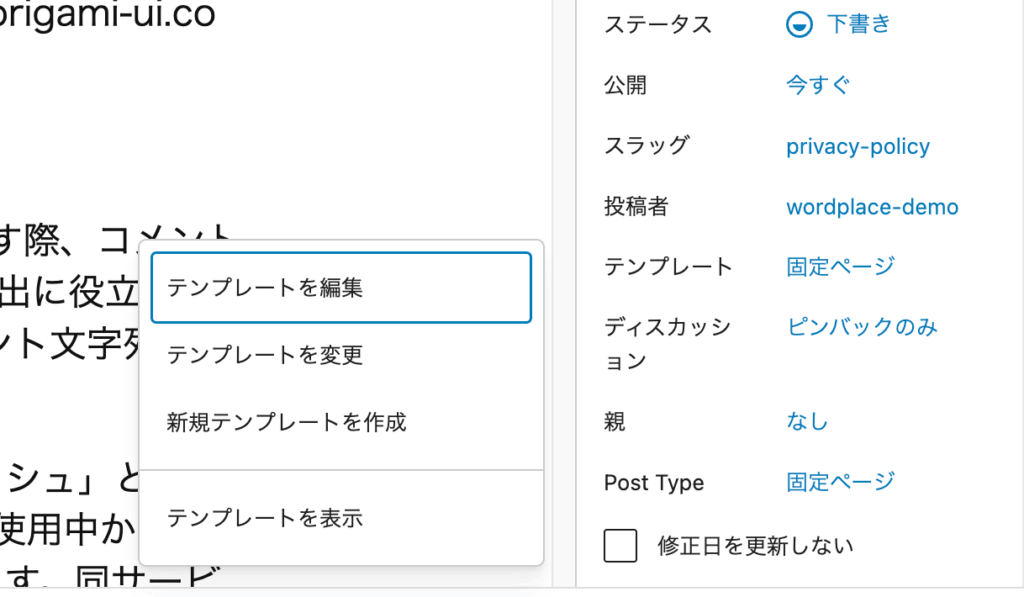Image resolution: width=1024 pixels, height=597 pixels.
Task: Click the origami-ui.co text in the editor
Action: tap(107, 15)
